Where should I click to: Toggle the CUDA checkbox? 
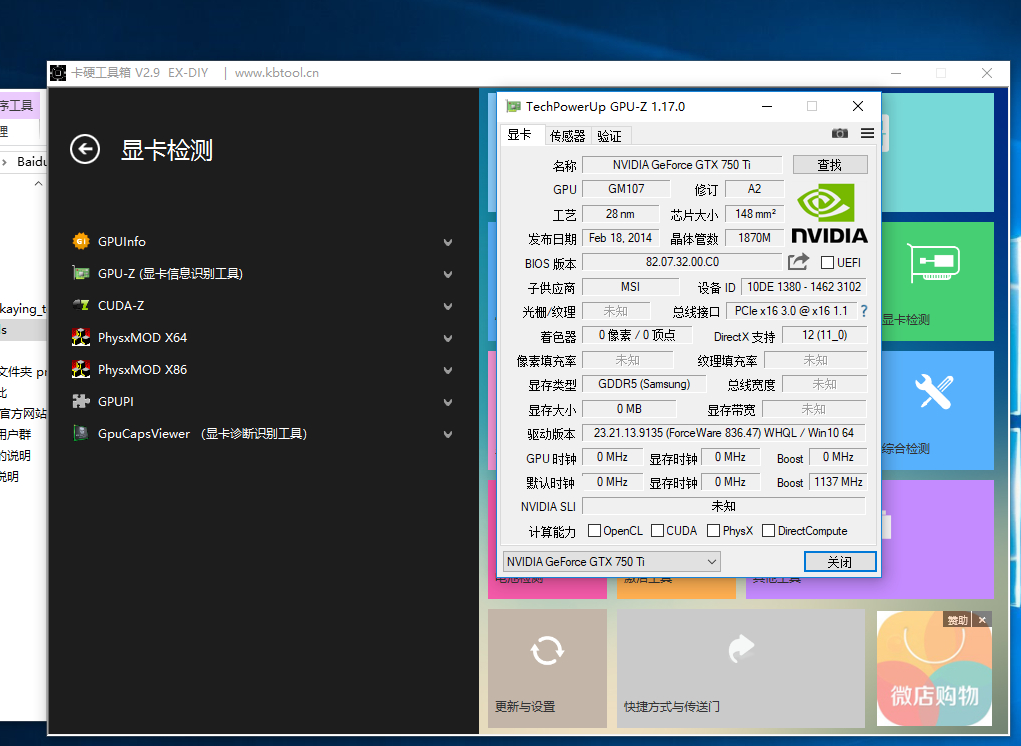pyautogui.click(x=657, y=531)
